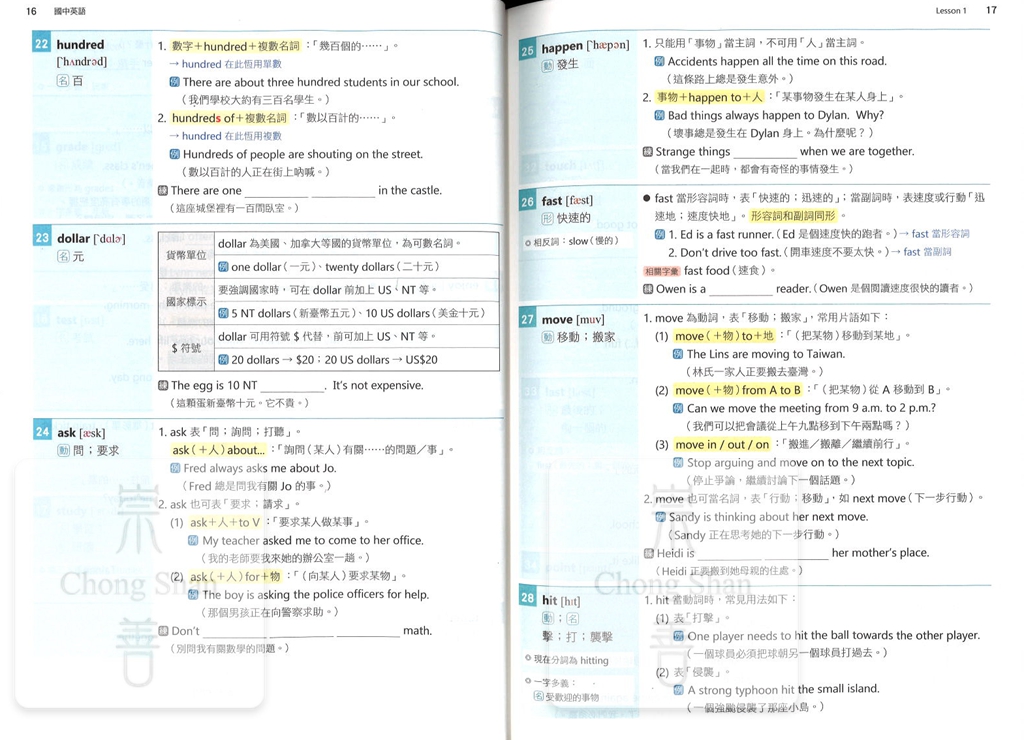Click the entry number 26 badge
Viewport: 1024px width, 740px height.
click(x=528, y=202)
